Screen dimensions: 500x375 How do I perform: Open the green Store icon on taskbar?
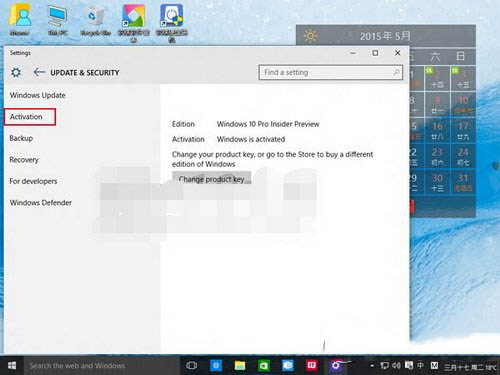(264, 365)
